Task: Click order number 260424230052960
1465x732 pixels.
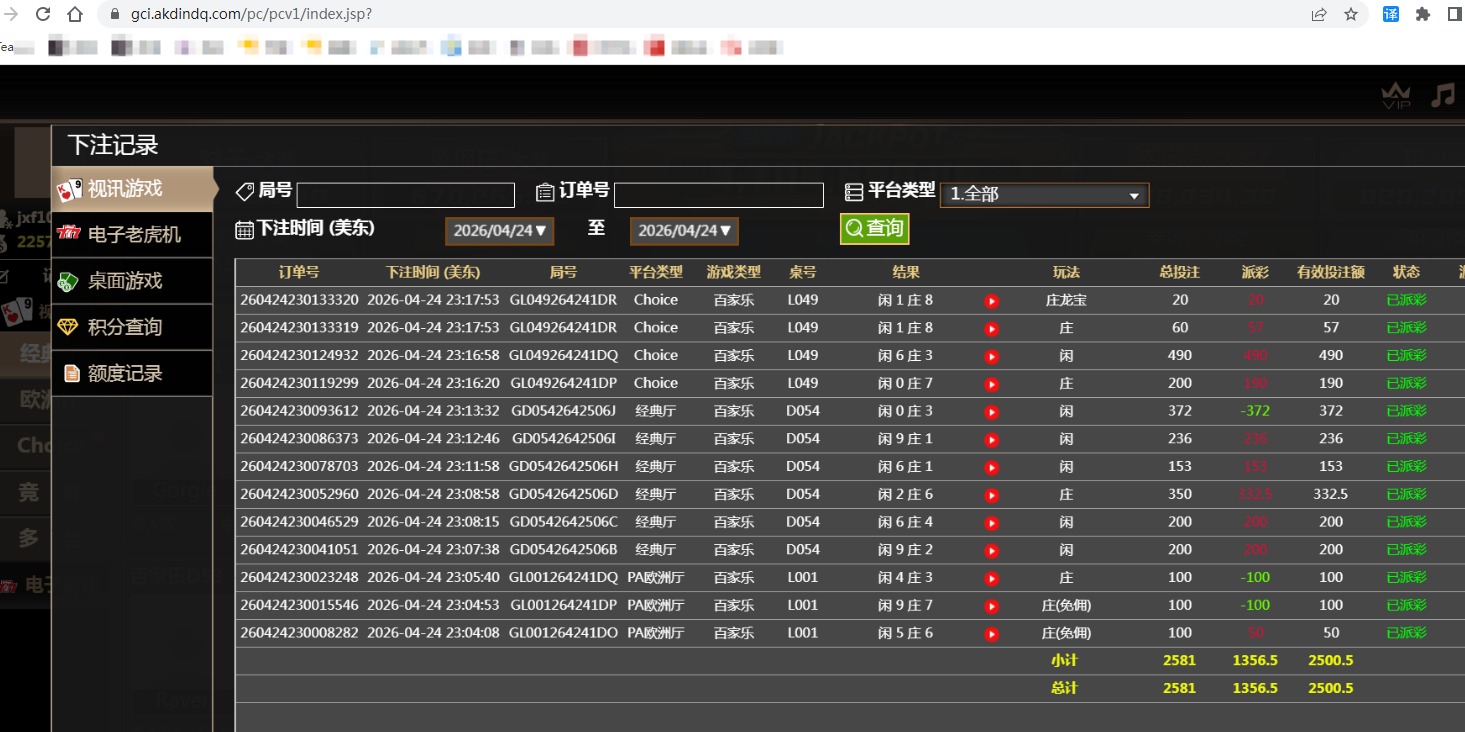Action: [x=299, y=494]
